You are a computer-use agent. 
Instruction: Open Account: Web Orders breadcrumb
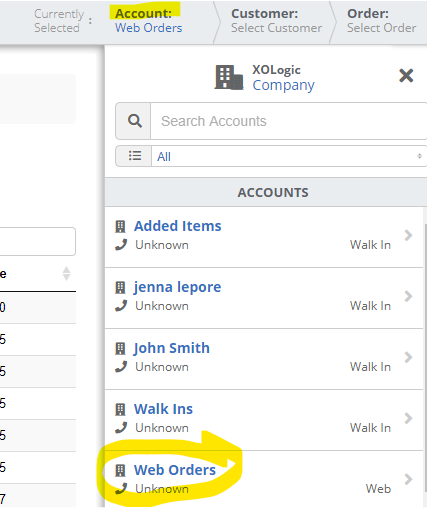148,21
